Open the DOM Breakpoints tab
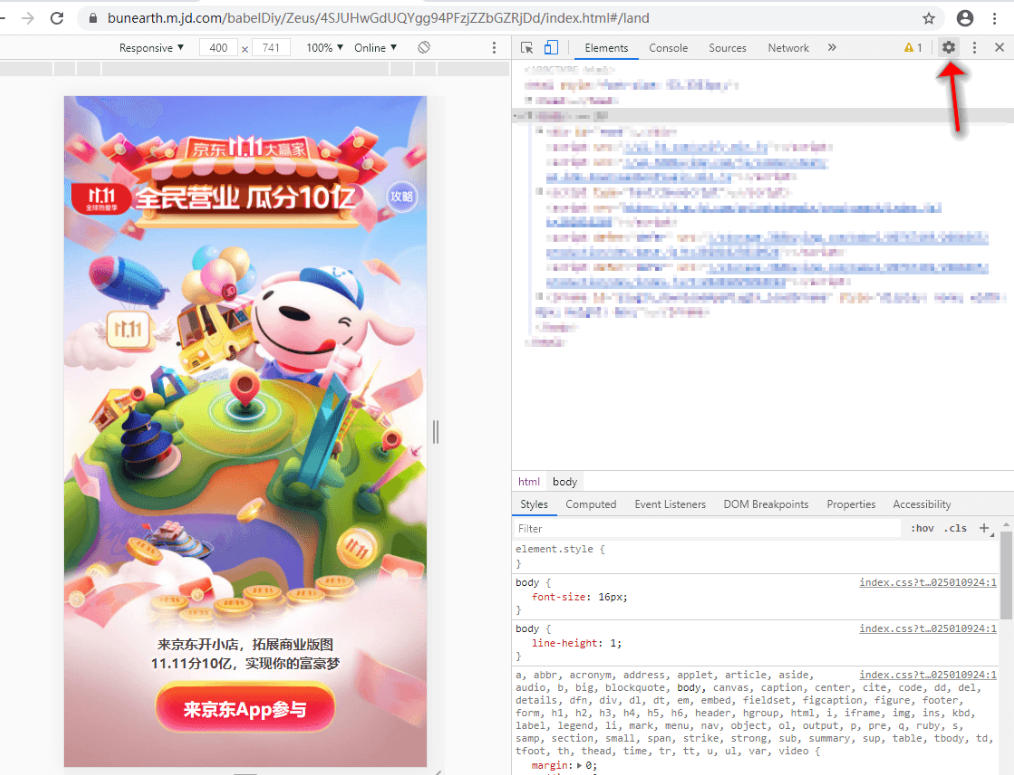Viewport: 1014px width, 775px height. click(x=766, y=504)
